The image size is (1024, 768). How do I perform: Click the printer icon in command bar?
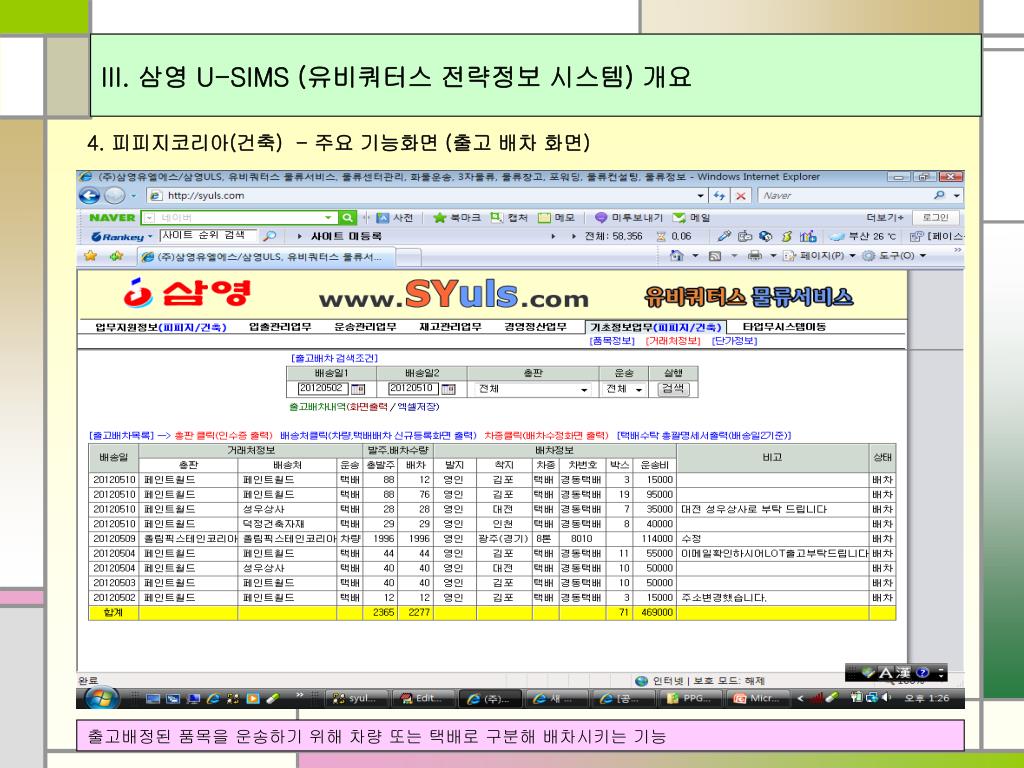pyautogui.click(x=754, y=256)
